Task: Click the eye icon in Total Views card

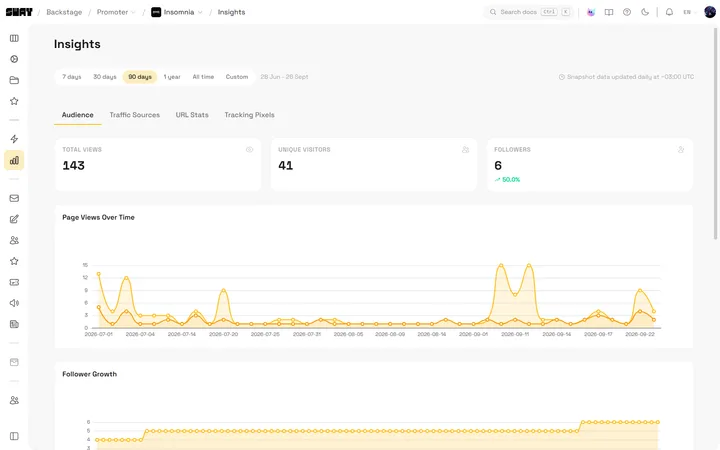Action: tap(249, 150)
